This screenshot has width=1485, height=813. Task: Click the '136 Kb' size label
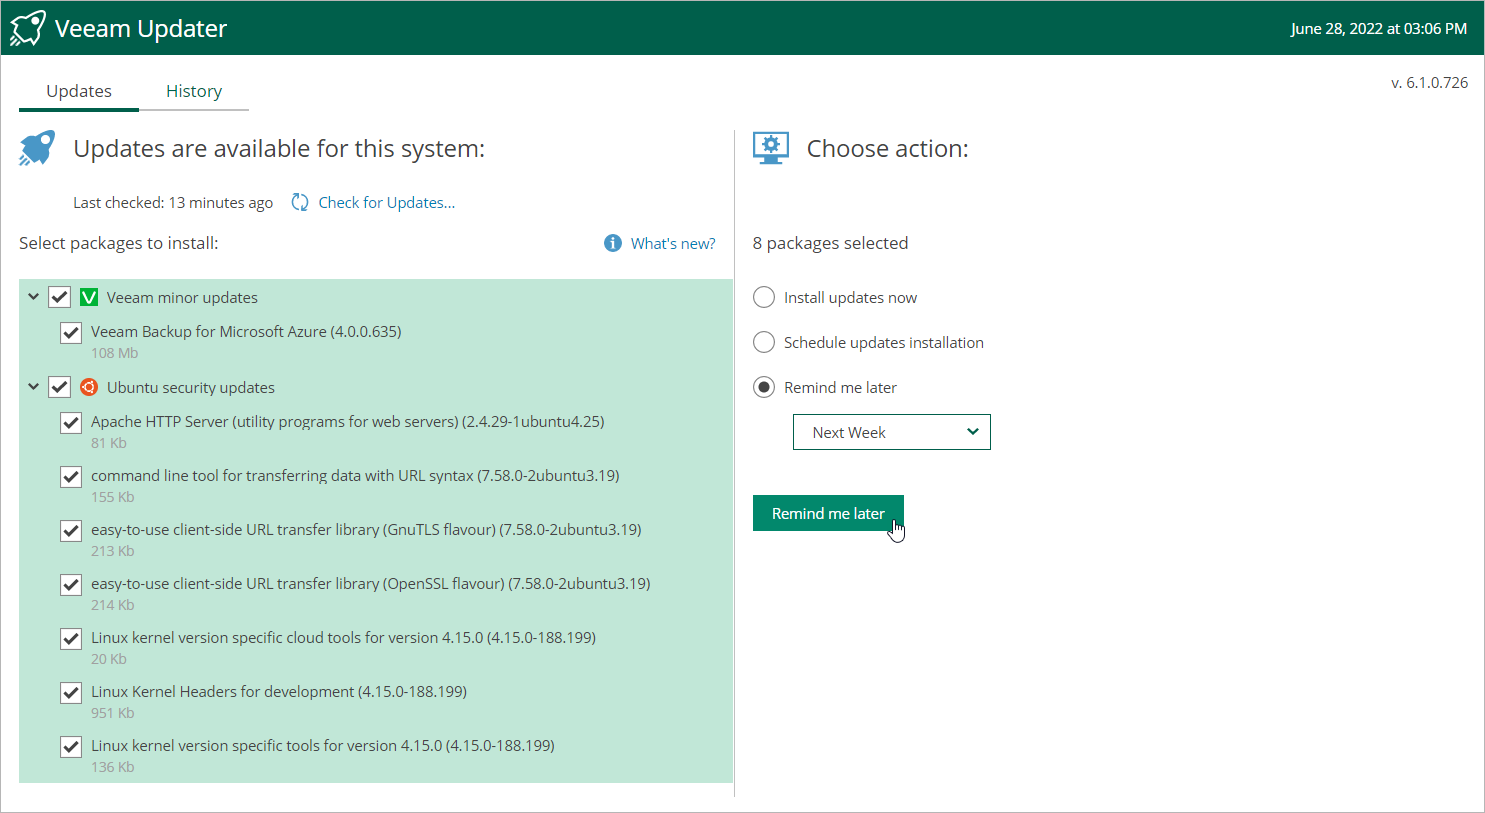(x=113, y=767)
